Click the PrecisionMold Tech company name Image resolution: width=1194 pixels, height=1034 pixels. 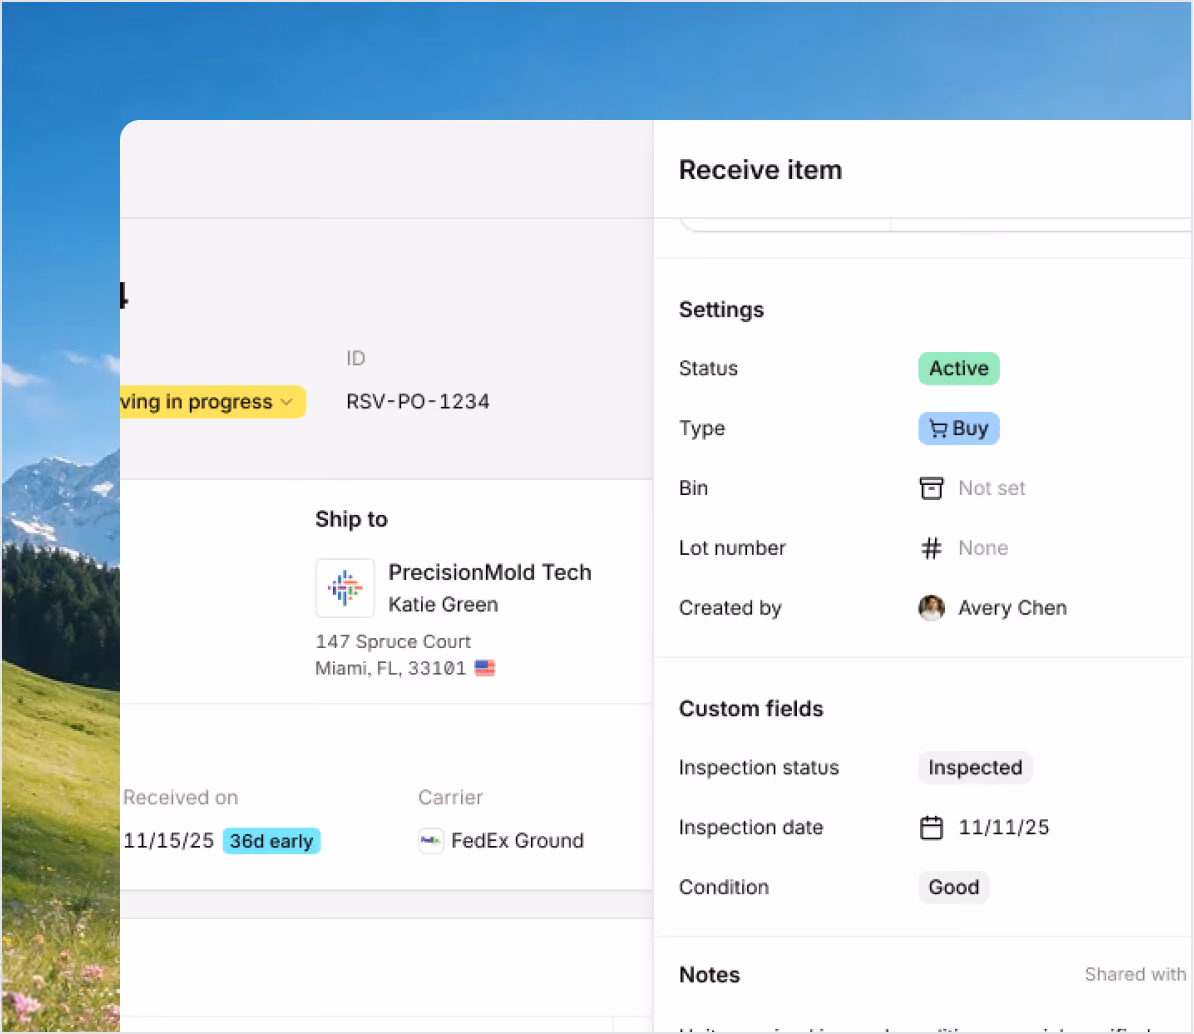(x=490, y=573)
